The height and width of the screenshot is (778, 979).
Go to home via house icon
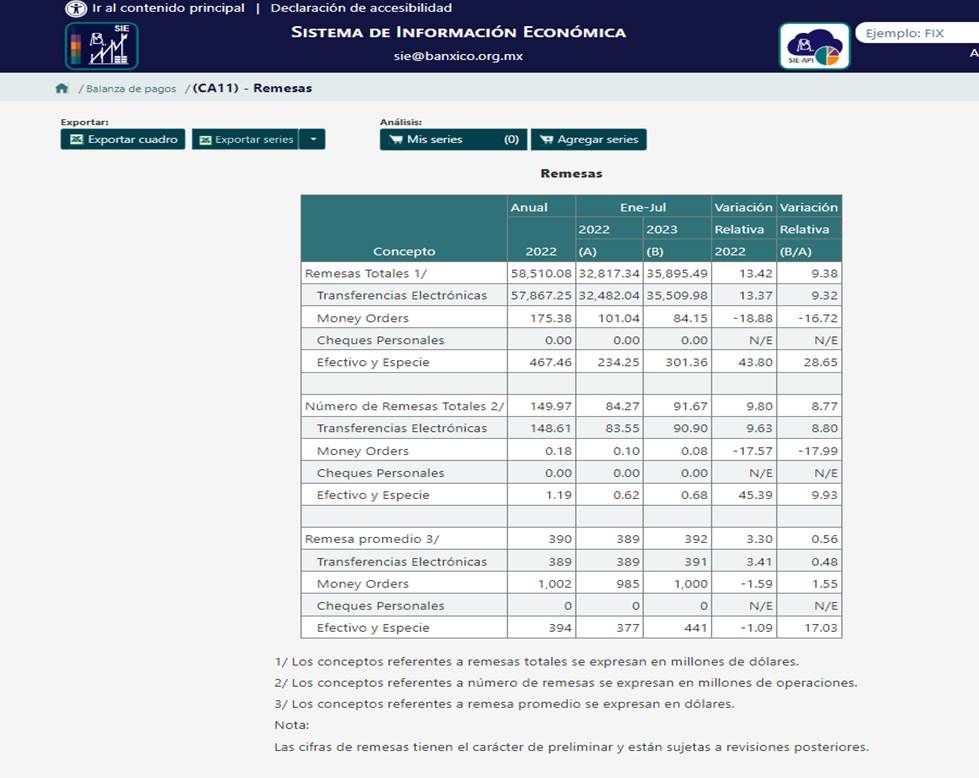pos(62,88)
